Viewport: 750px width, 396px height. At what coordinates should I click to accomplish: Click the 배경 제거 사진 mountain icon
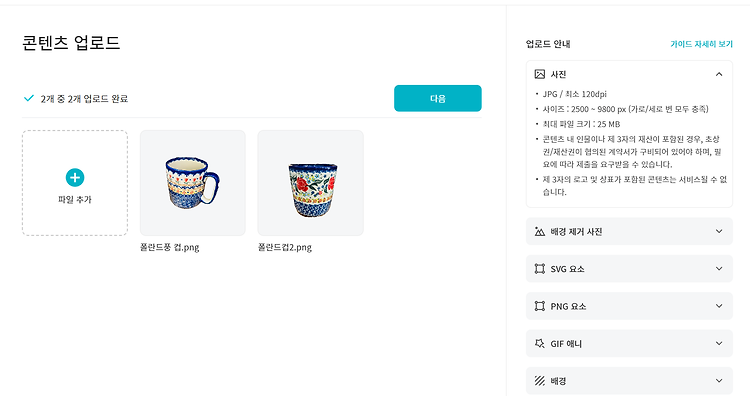(540, 231)
